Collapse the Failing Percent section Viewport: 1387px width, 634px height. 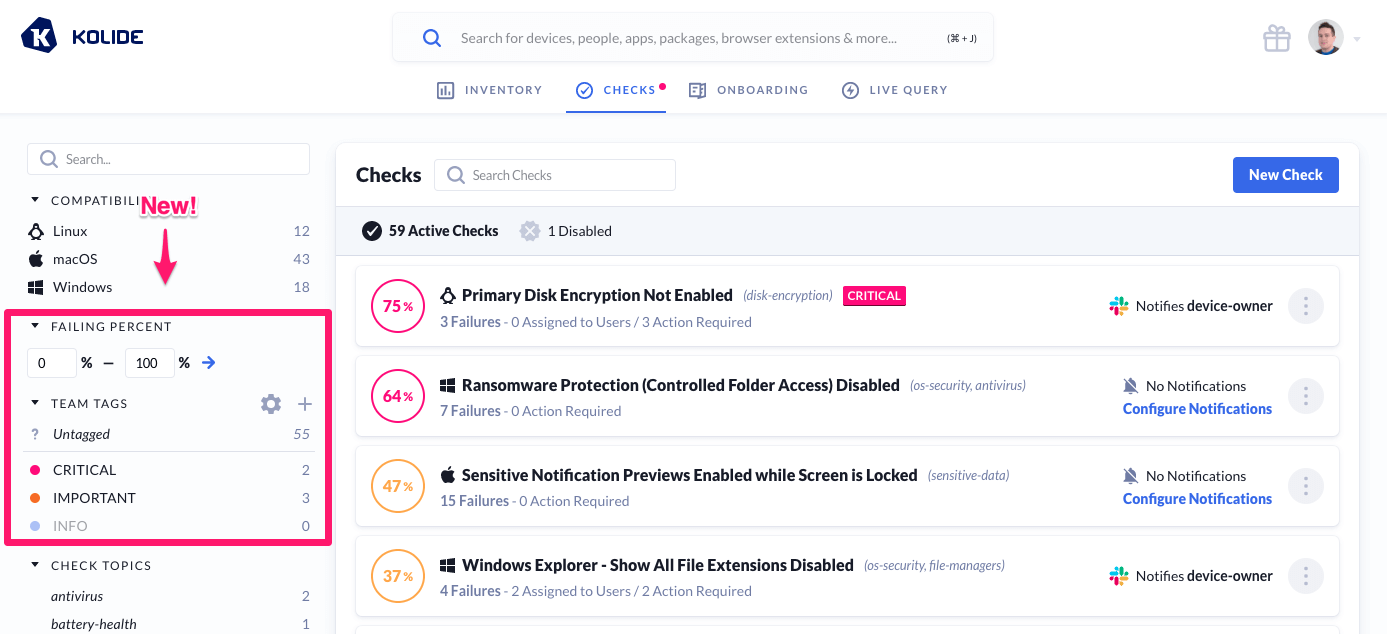coord(36,326)
